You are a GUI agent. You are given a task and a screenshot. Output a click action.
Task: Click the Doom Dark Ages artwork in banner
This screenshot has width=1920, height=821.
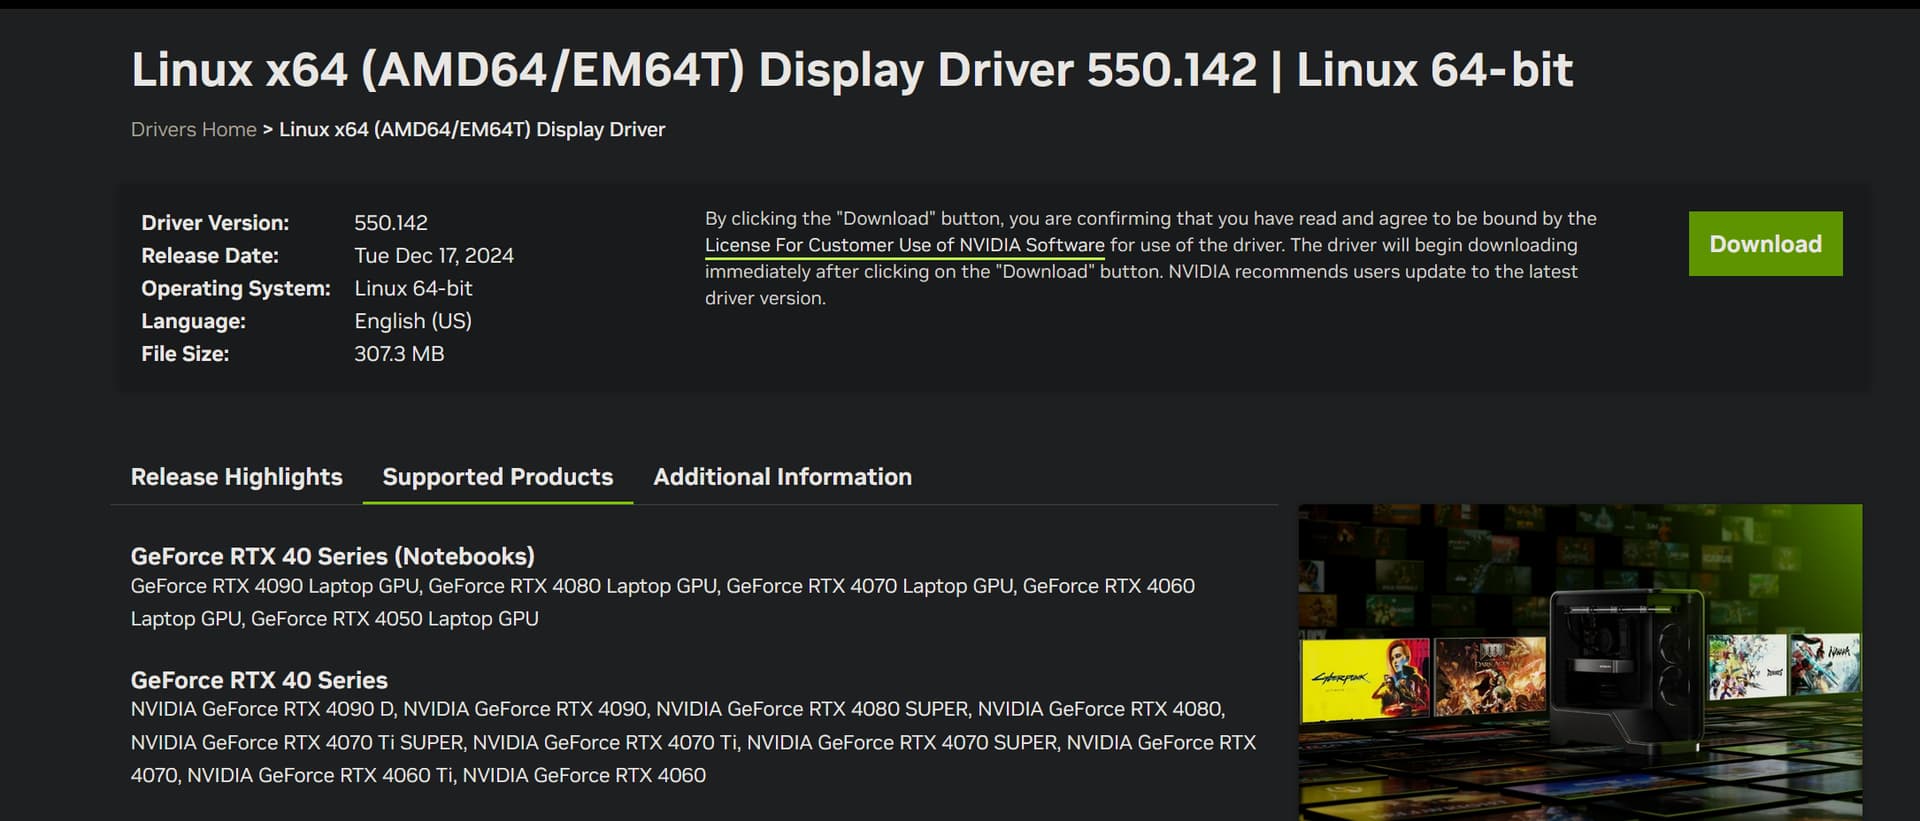click(x=1489, y=675)
